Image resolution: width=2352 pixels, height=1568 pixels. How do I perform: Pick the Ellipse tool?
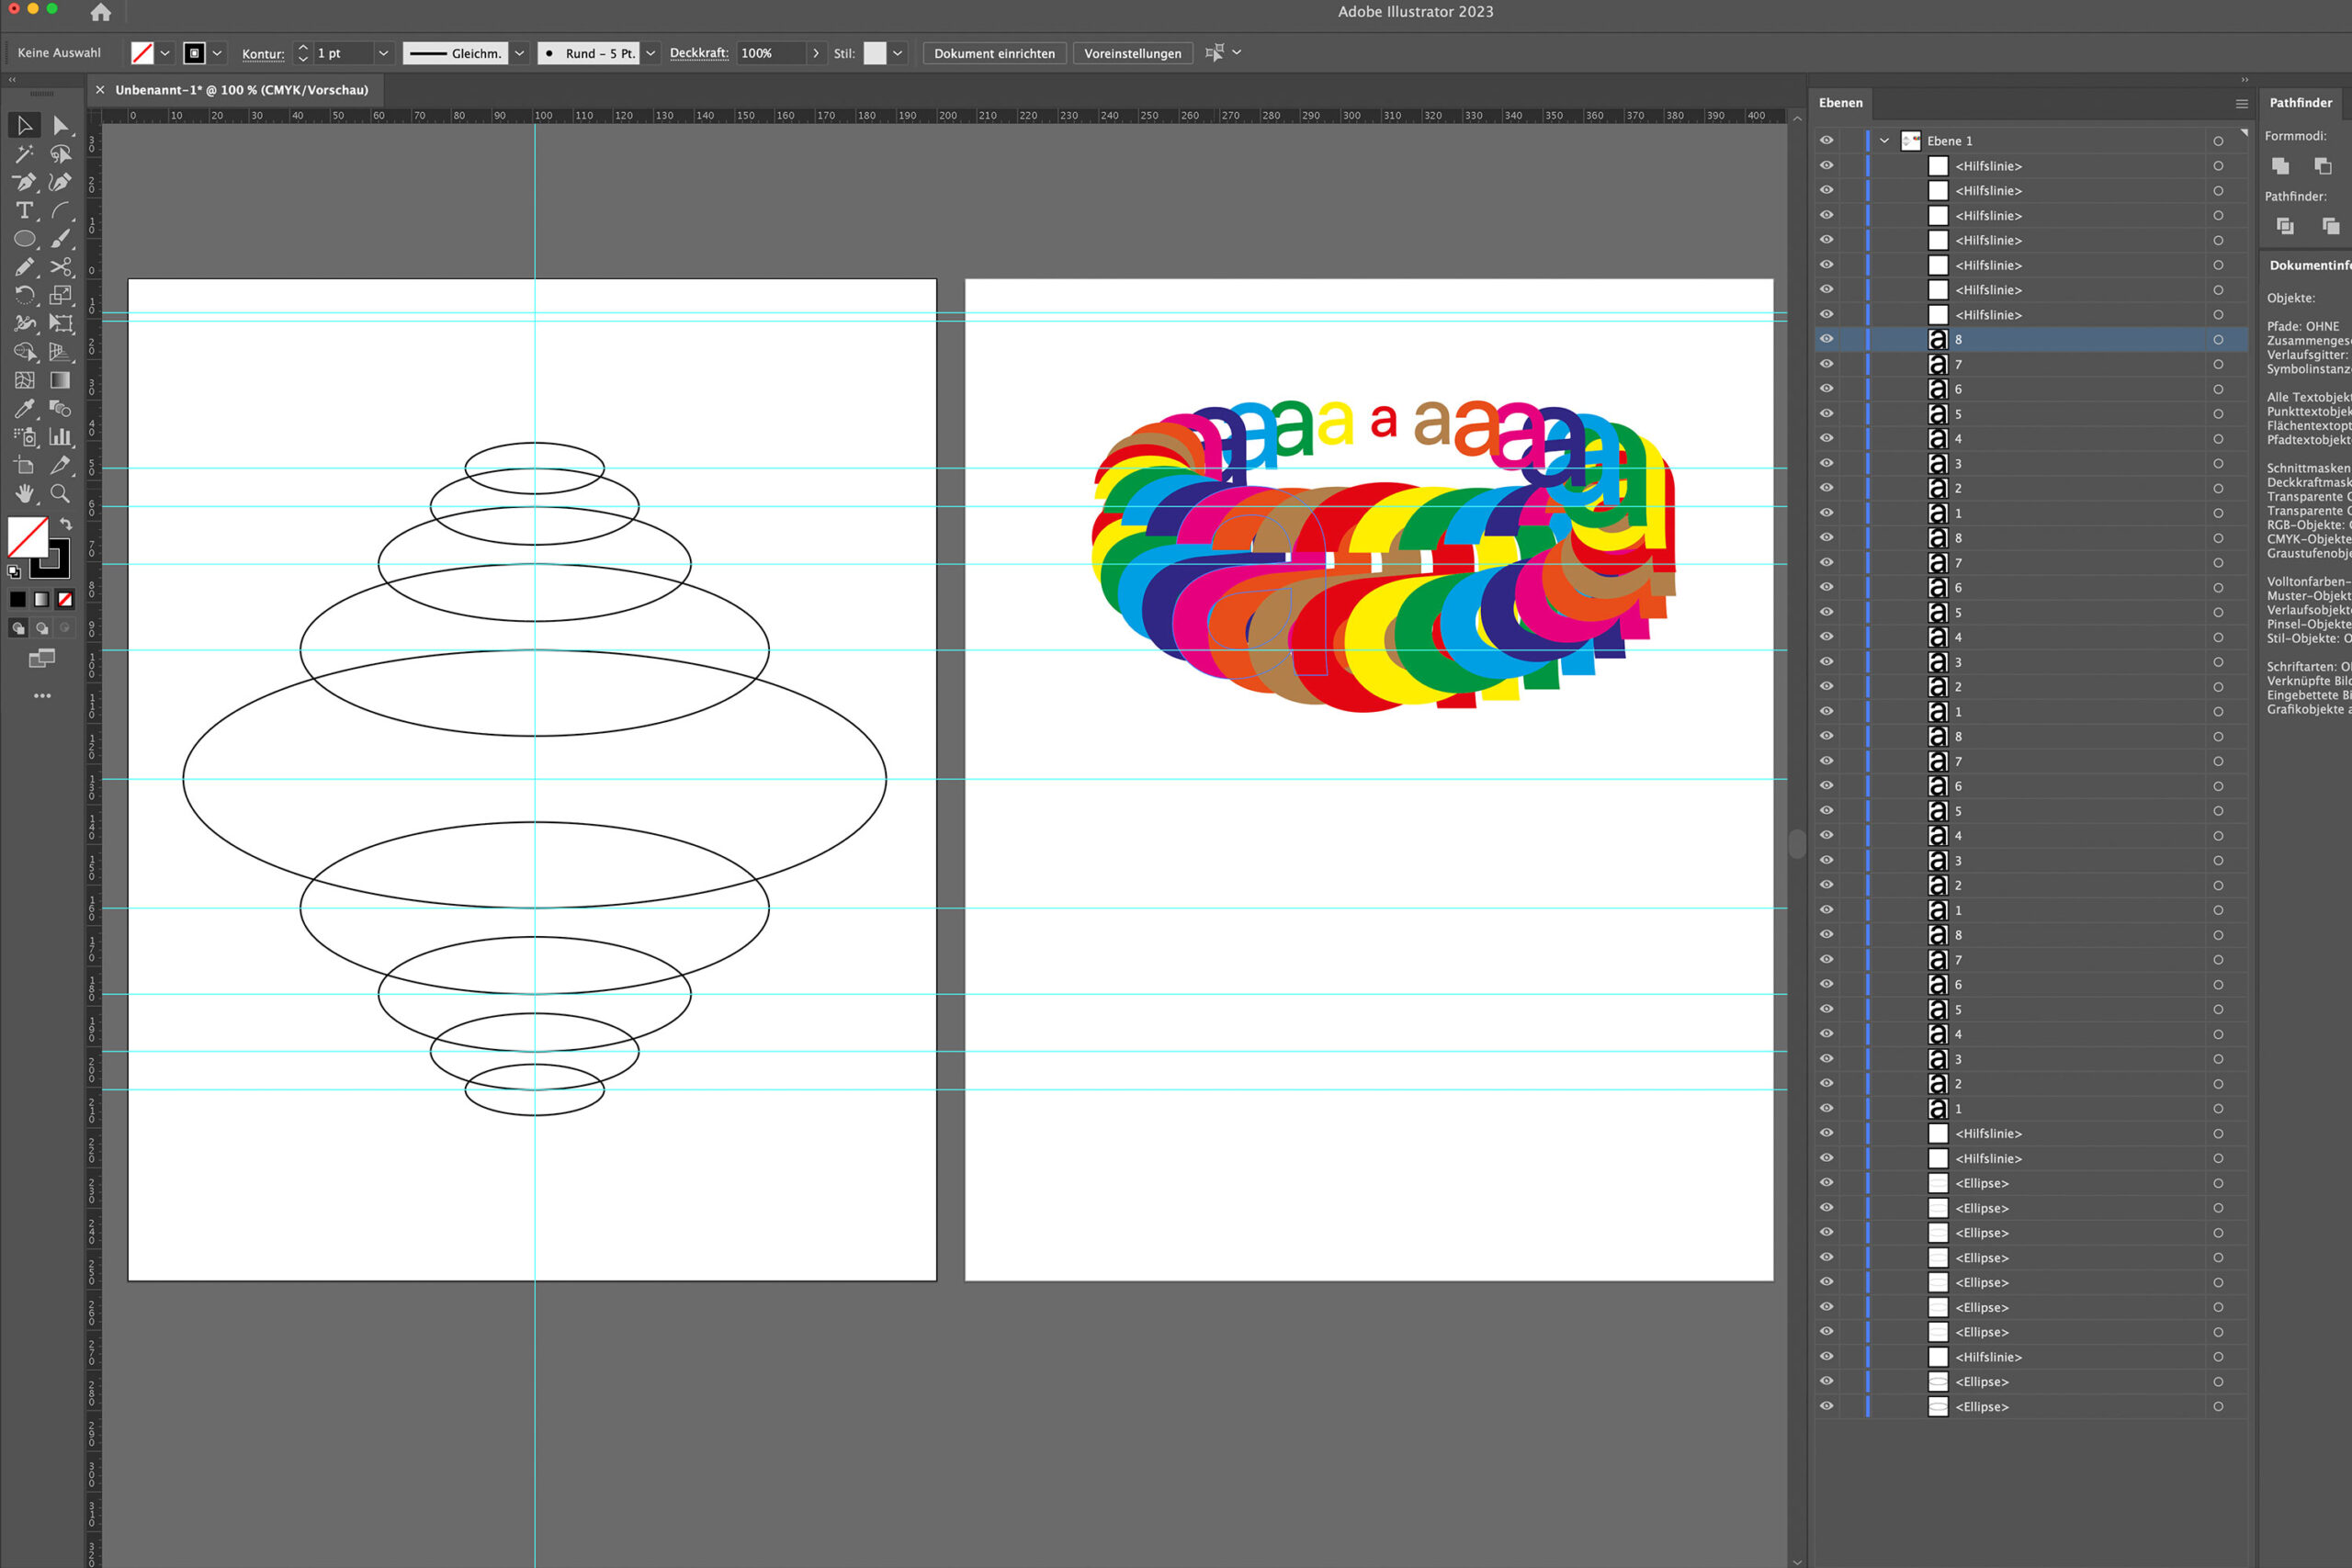pos(24,239)
